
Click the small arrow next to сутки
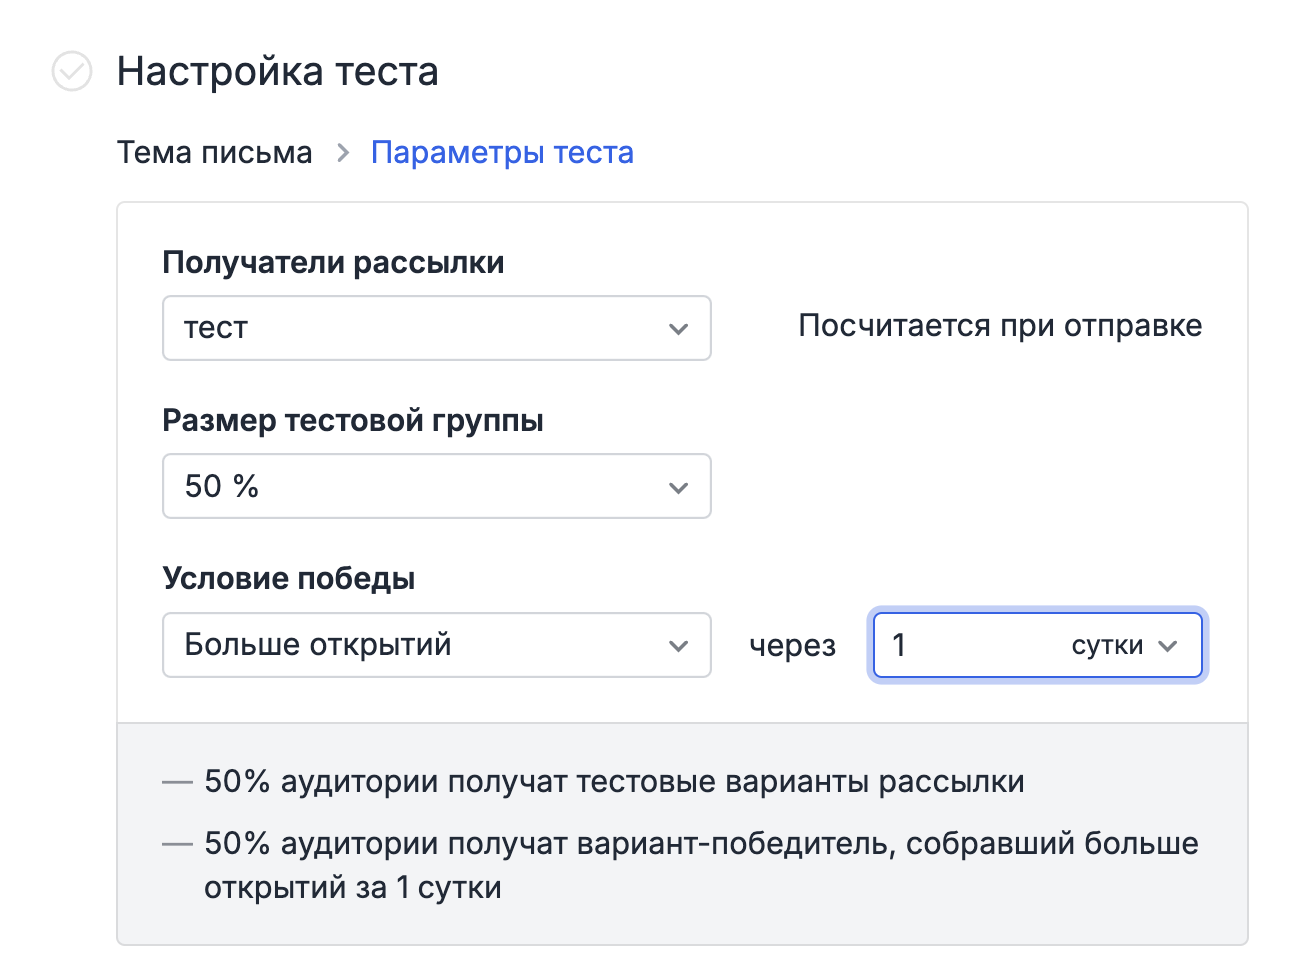pyautogui.click(x=1167, y=646)
